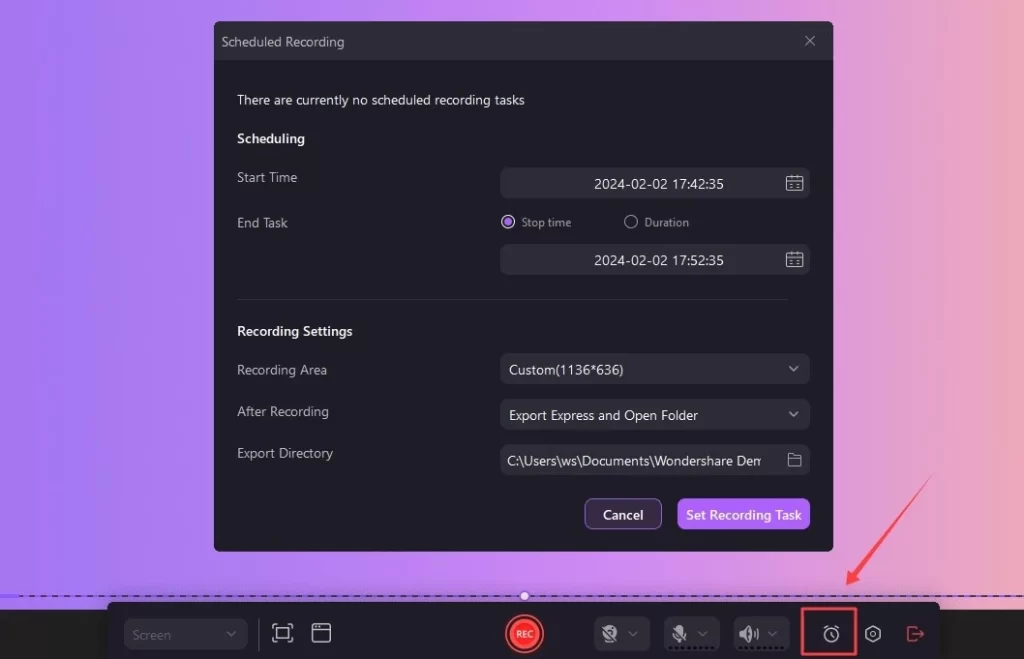Viewport: 1024px width, 659px height.
Task: Click the Scheduled Recording dialog title
Action: coord(283,42)
